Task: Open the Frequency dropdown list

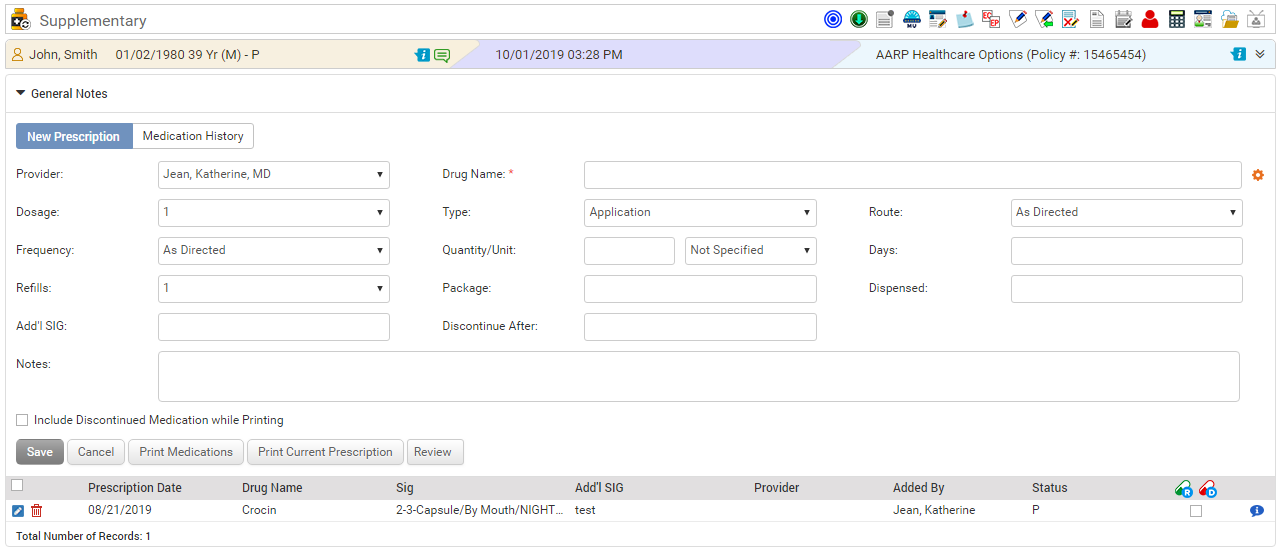Action: (x=273, y=251)
